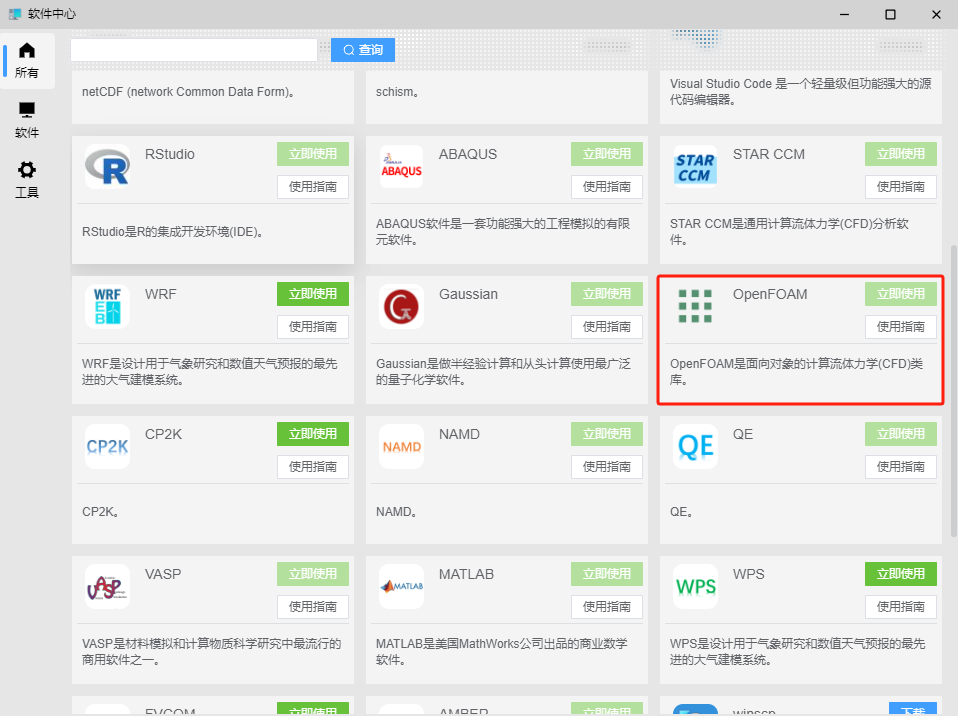Open the OpenFOAM 使用指南 guide

point(901,327)
